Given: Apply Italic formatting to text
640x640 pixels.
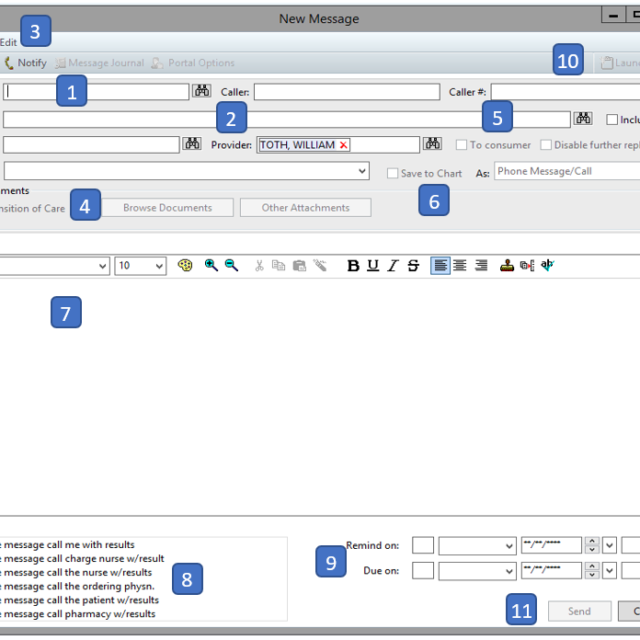Looking at the screenshot, I should pos(393,266).
